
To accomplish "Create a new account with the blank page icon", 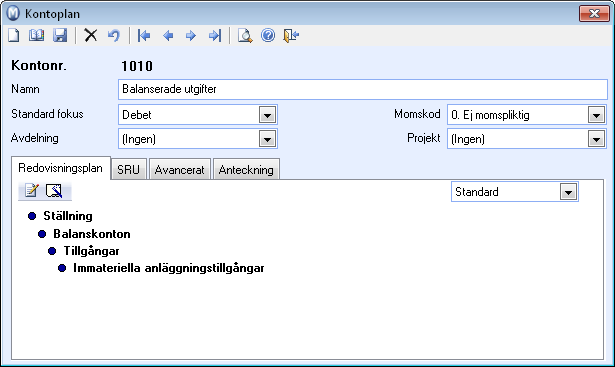I will point(14,36).
